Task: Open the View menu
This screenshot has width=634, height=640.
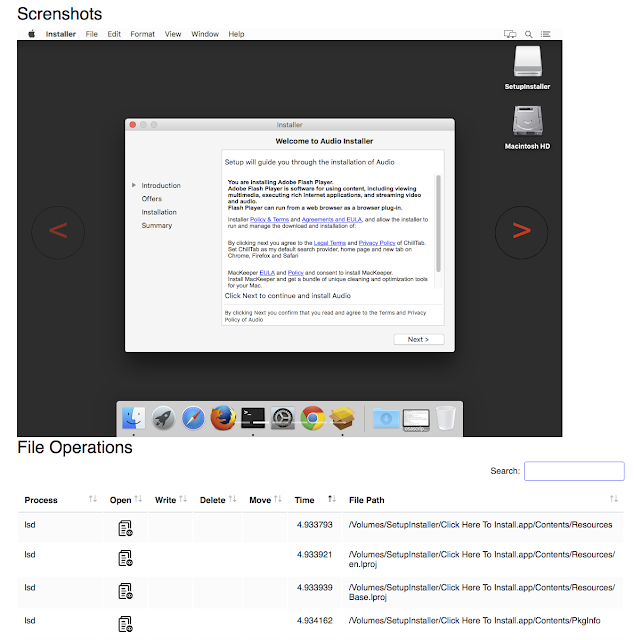Action: pos(173,34)
